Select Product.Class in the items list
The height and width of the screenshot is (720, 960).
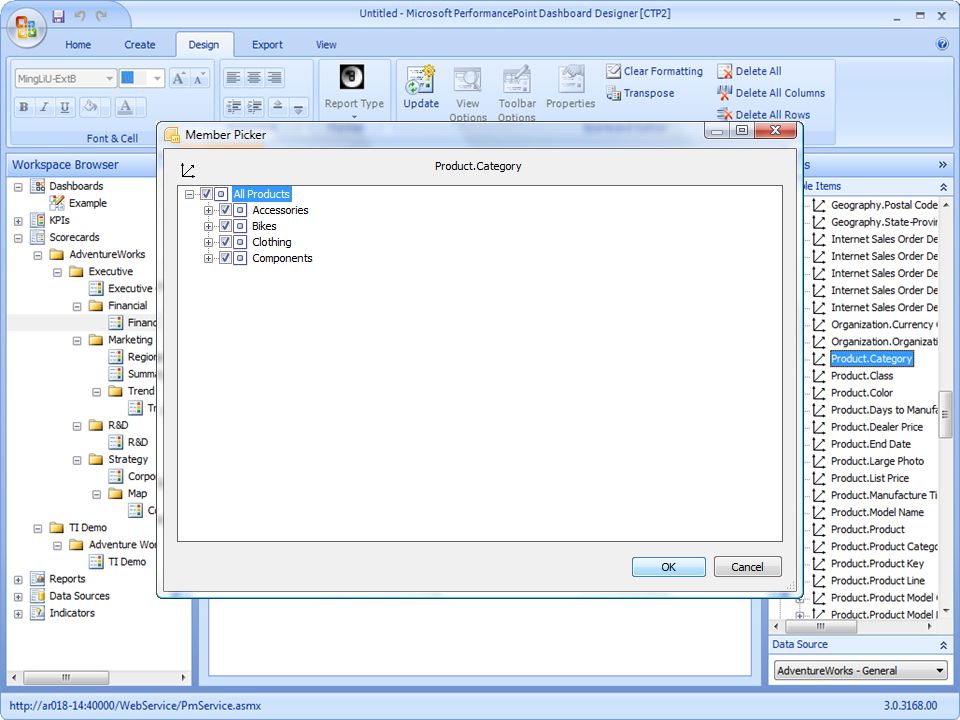tap(861, 376)
